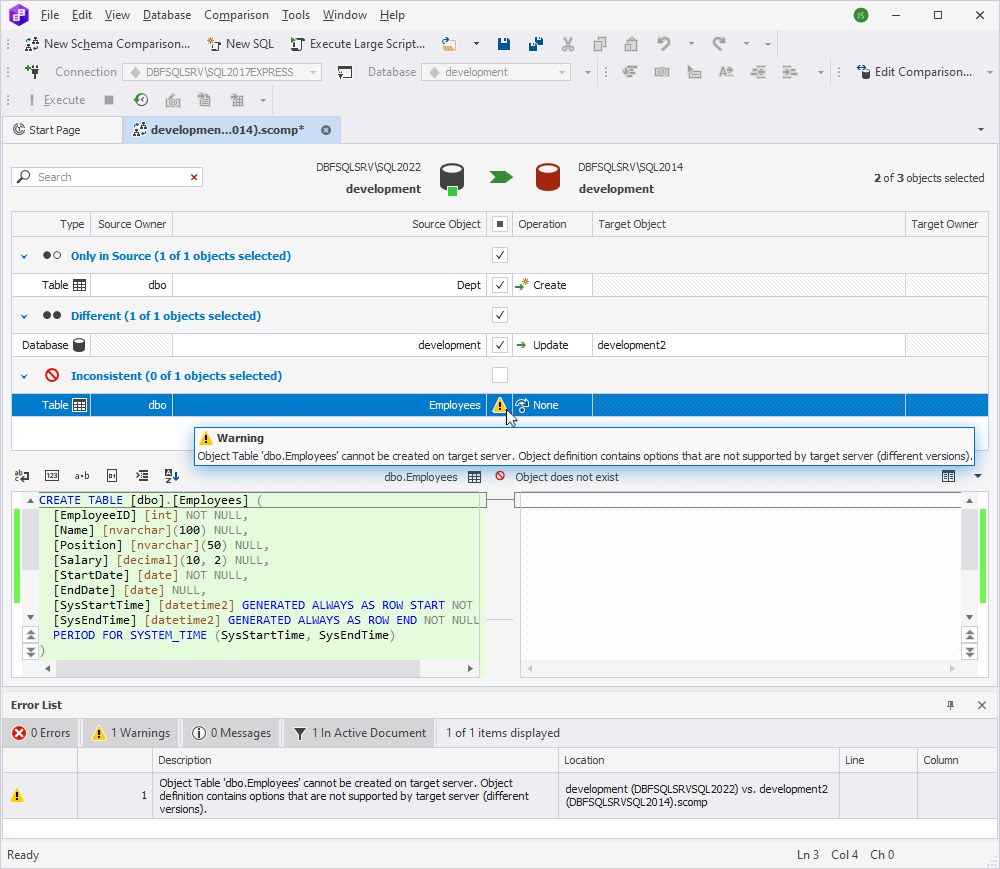Toggle line numbers icon in diff toolbar
The image size is (1000, 869).
pyautogui.click(x=52, y=476)
